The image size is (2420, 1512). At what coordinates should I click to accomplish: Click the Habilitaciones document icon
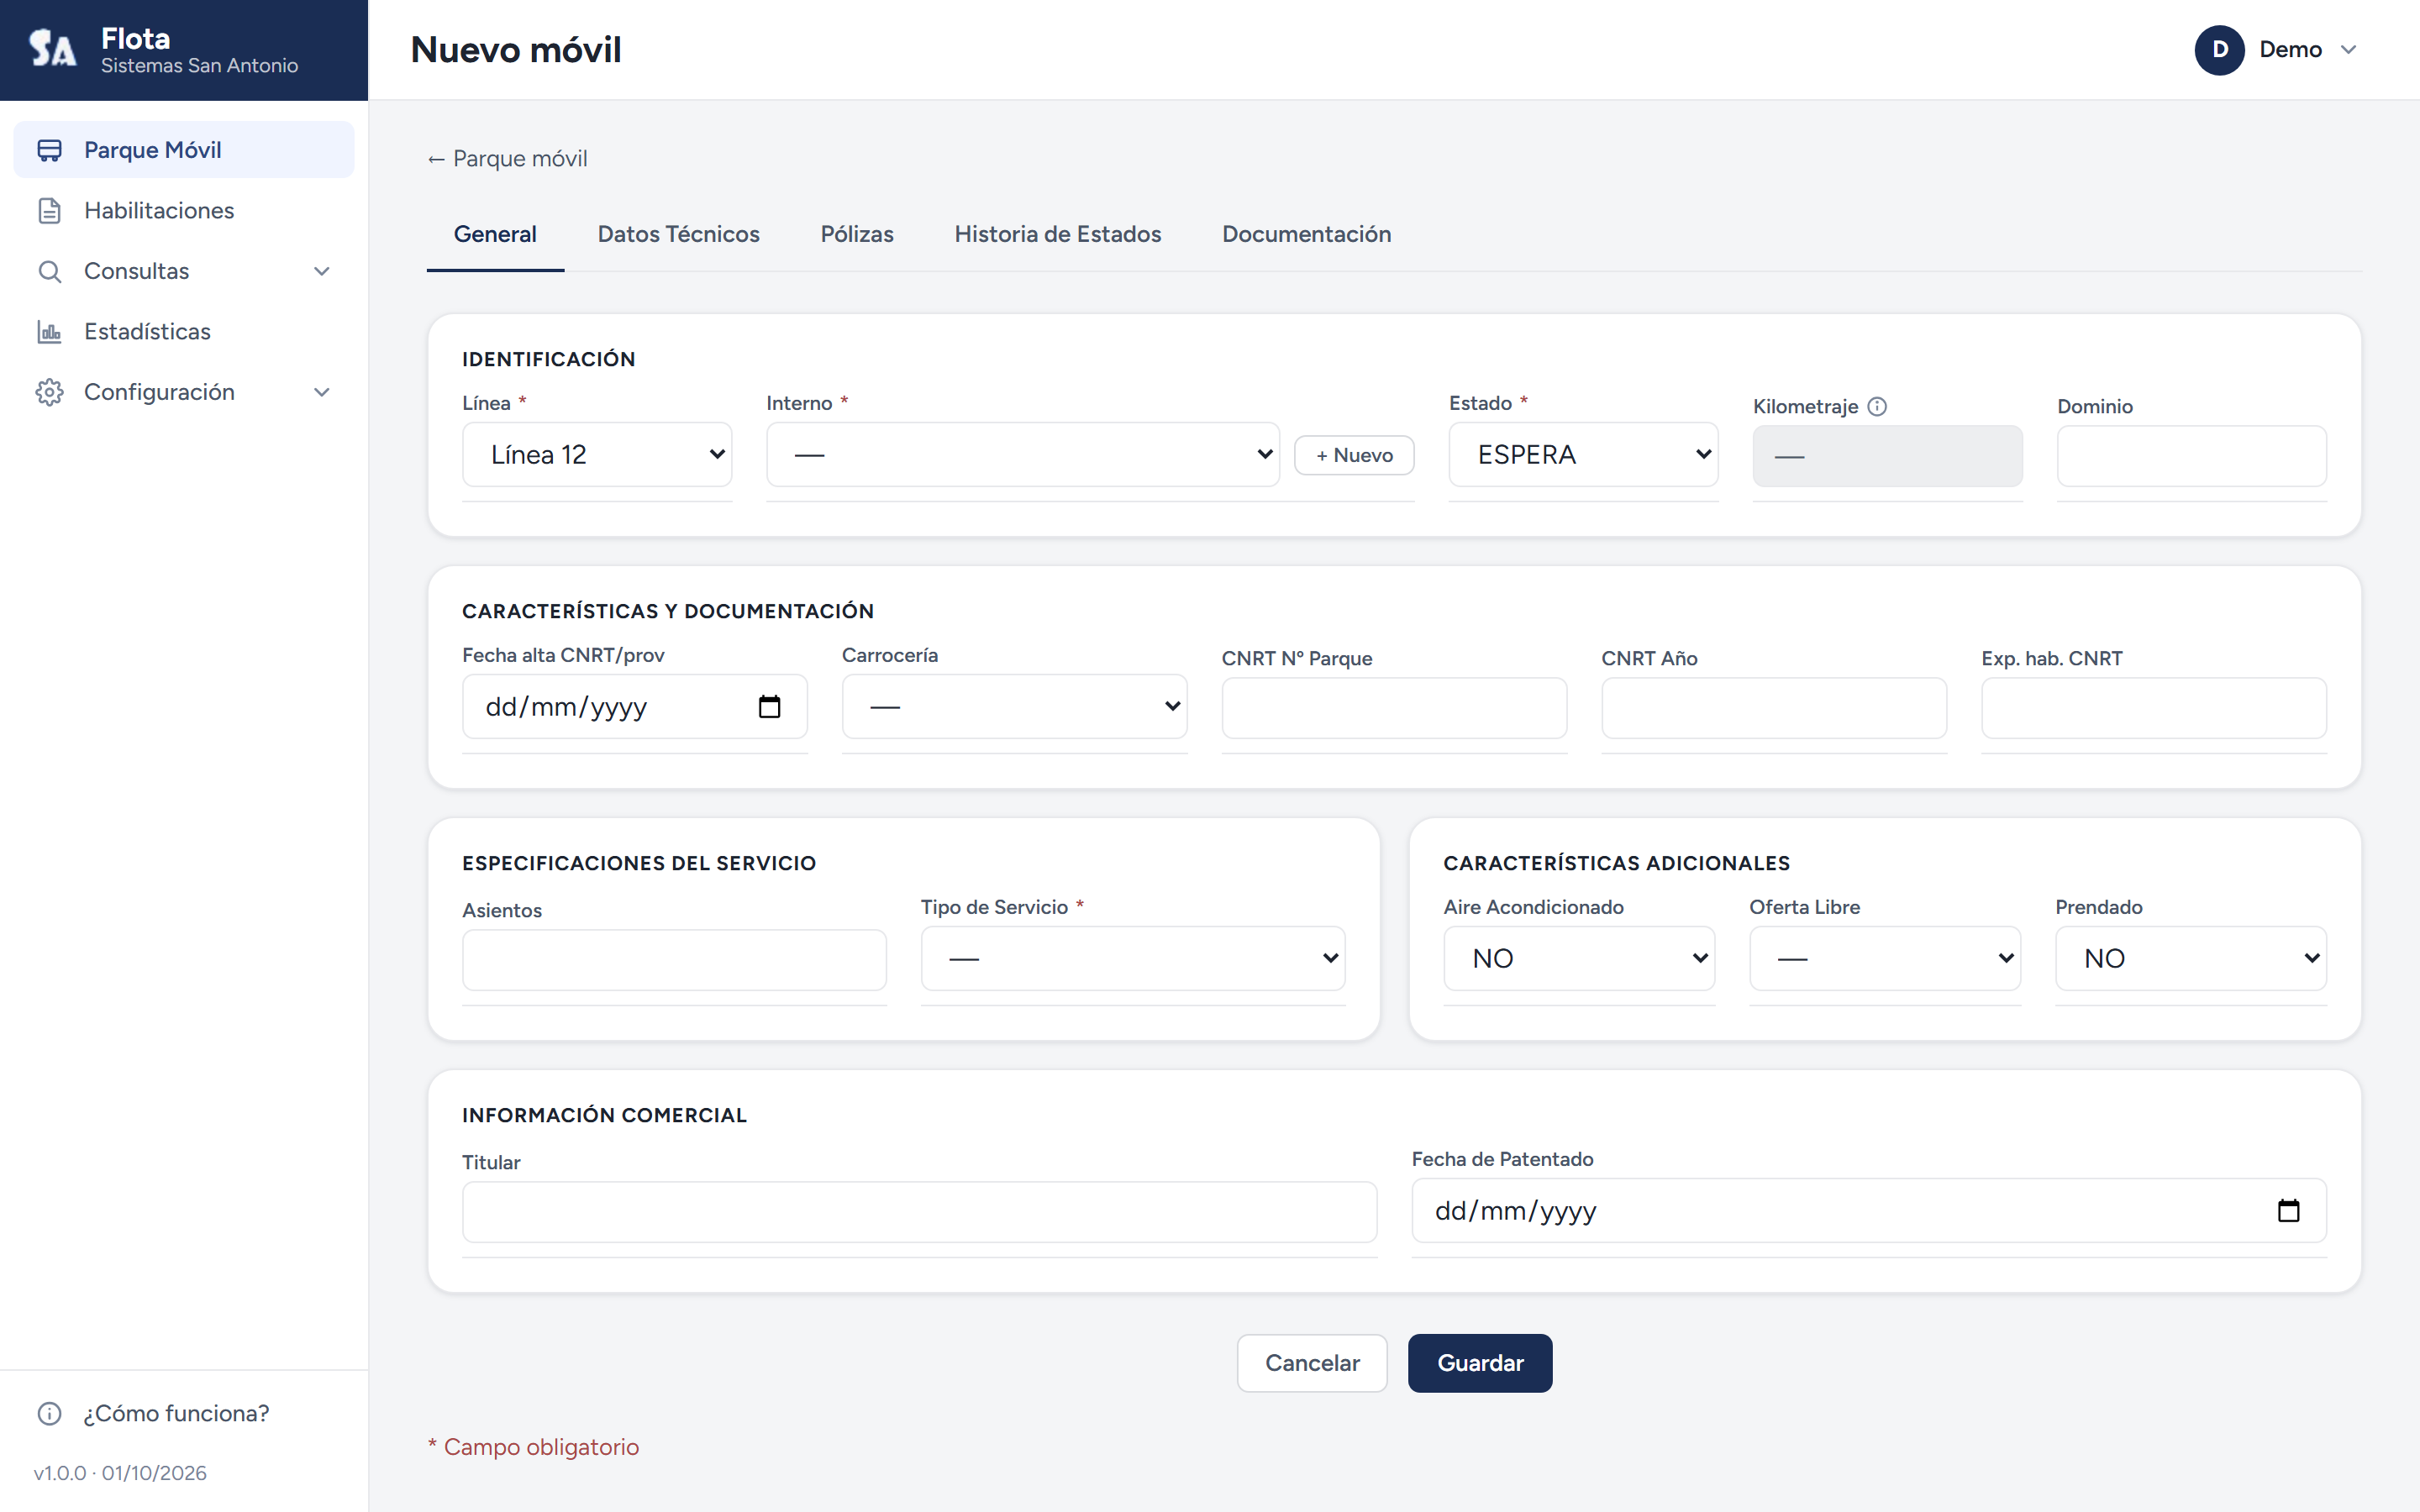(x=49, y=211)
